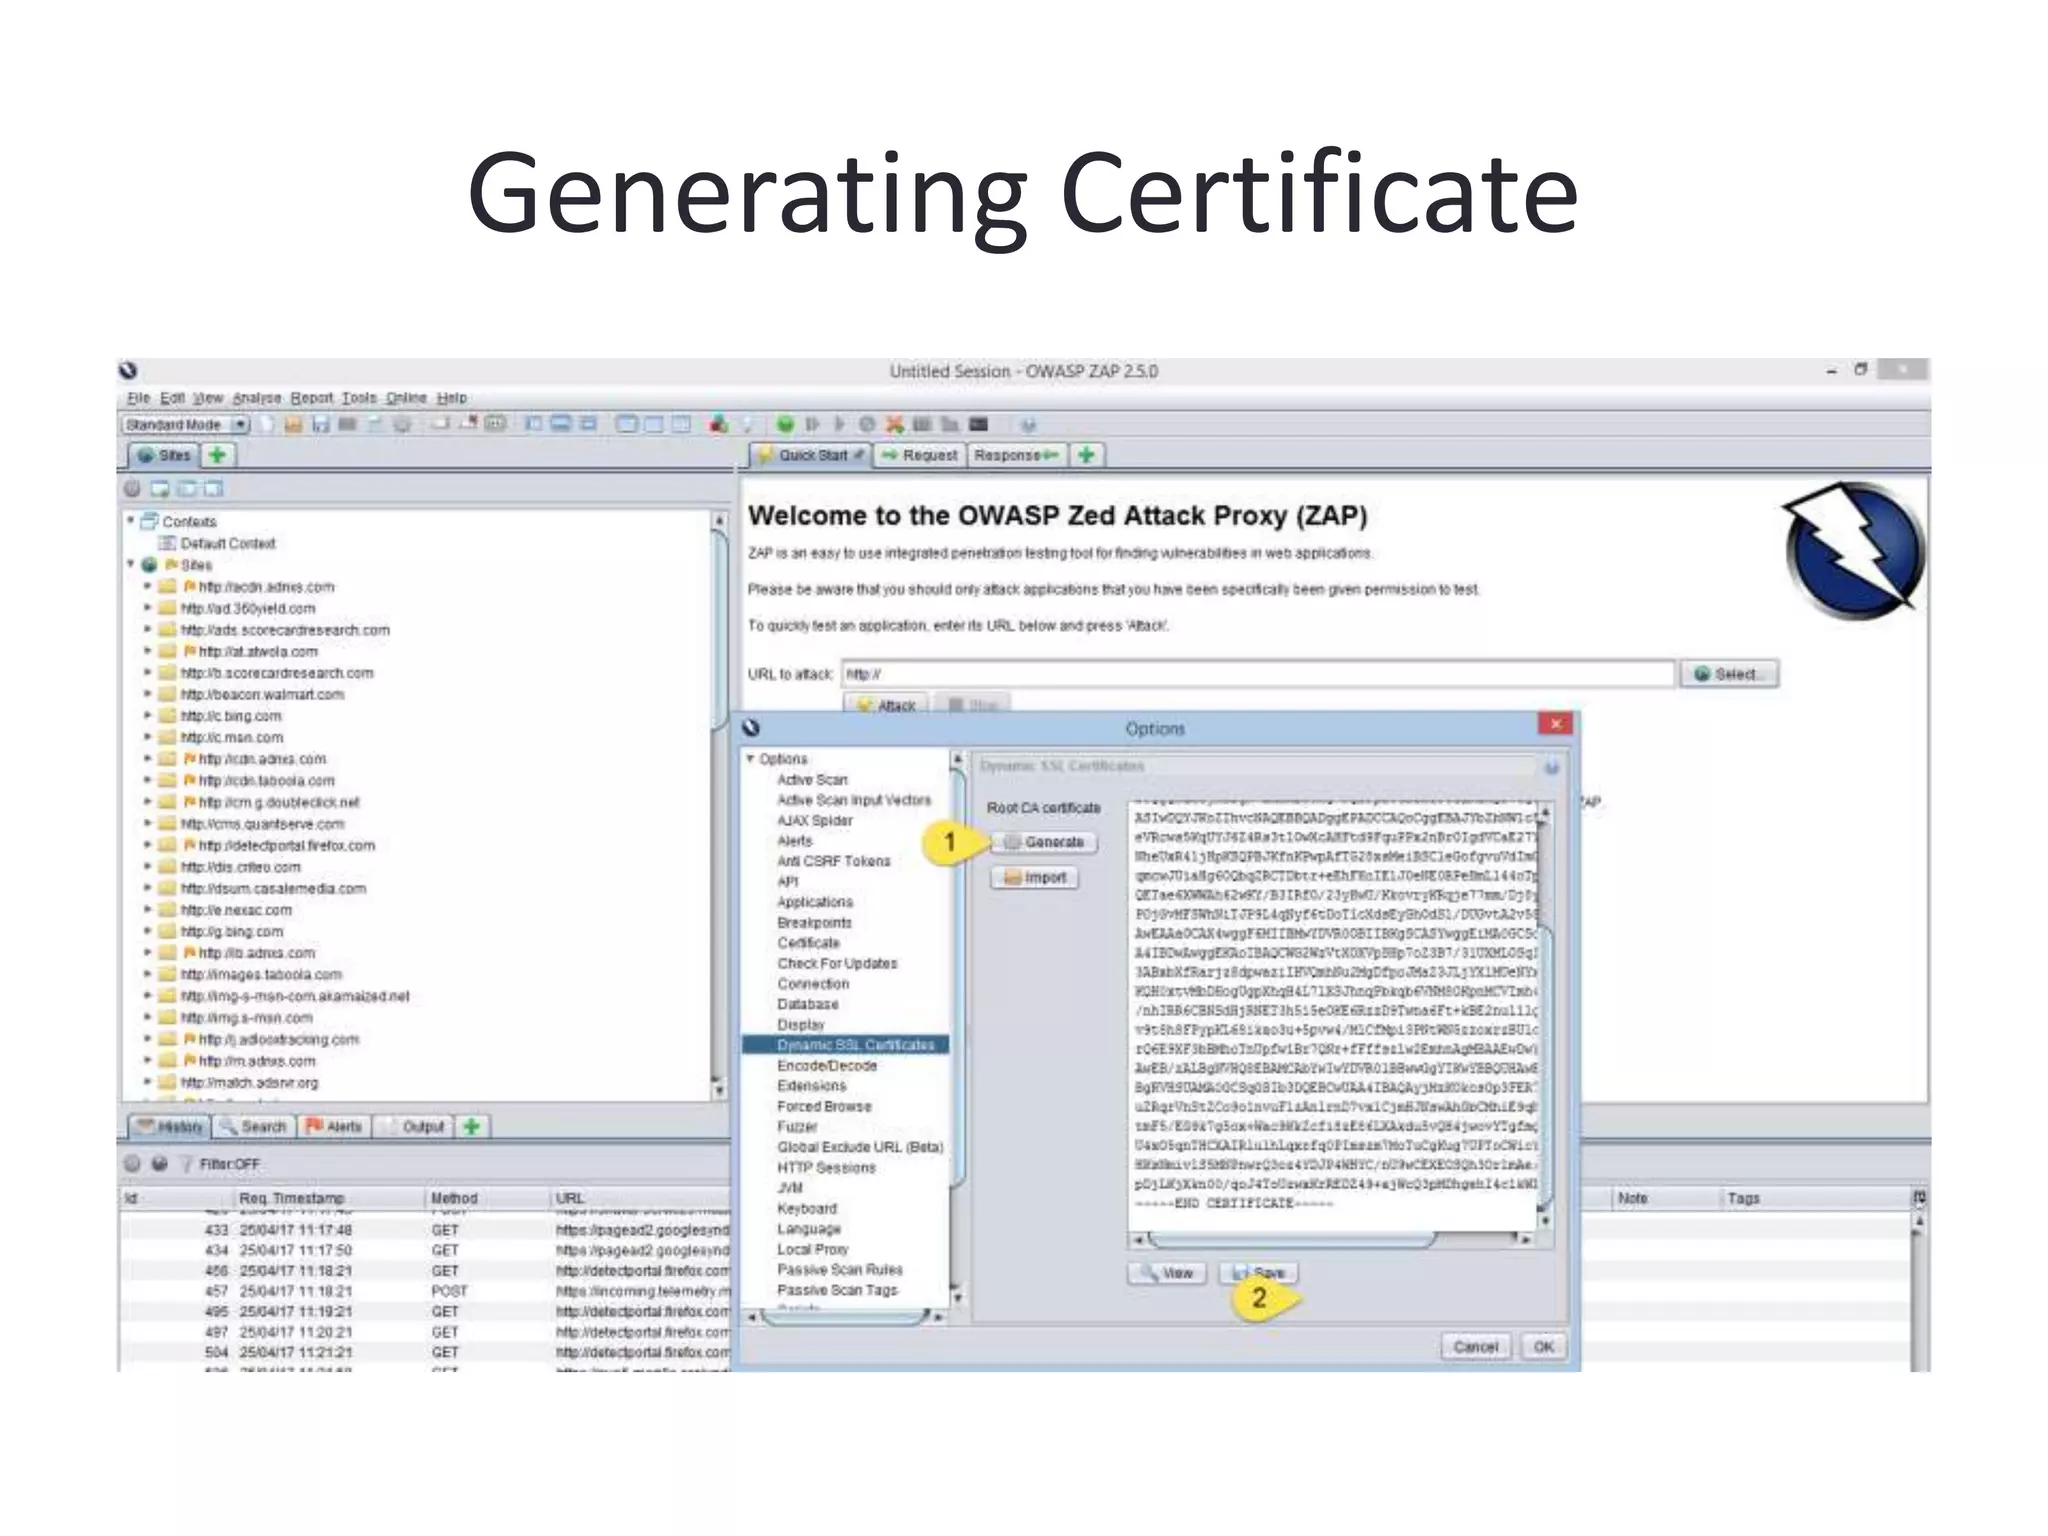
Task: Select Connection in Options list
Action: 813,984
